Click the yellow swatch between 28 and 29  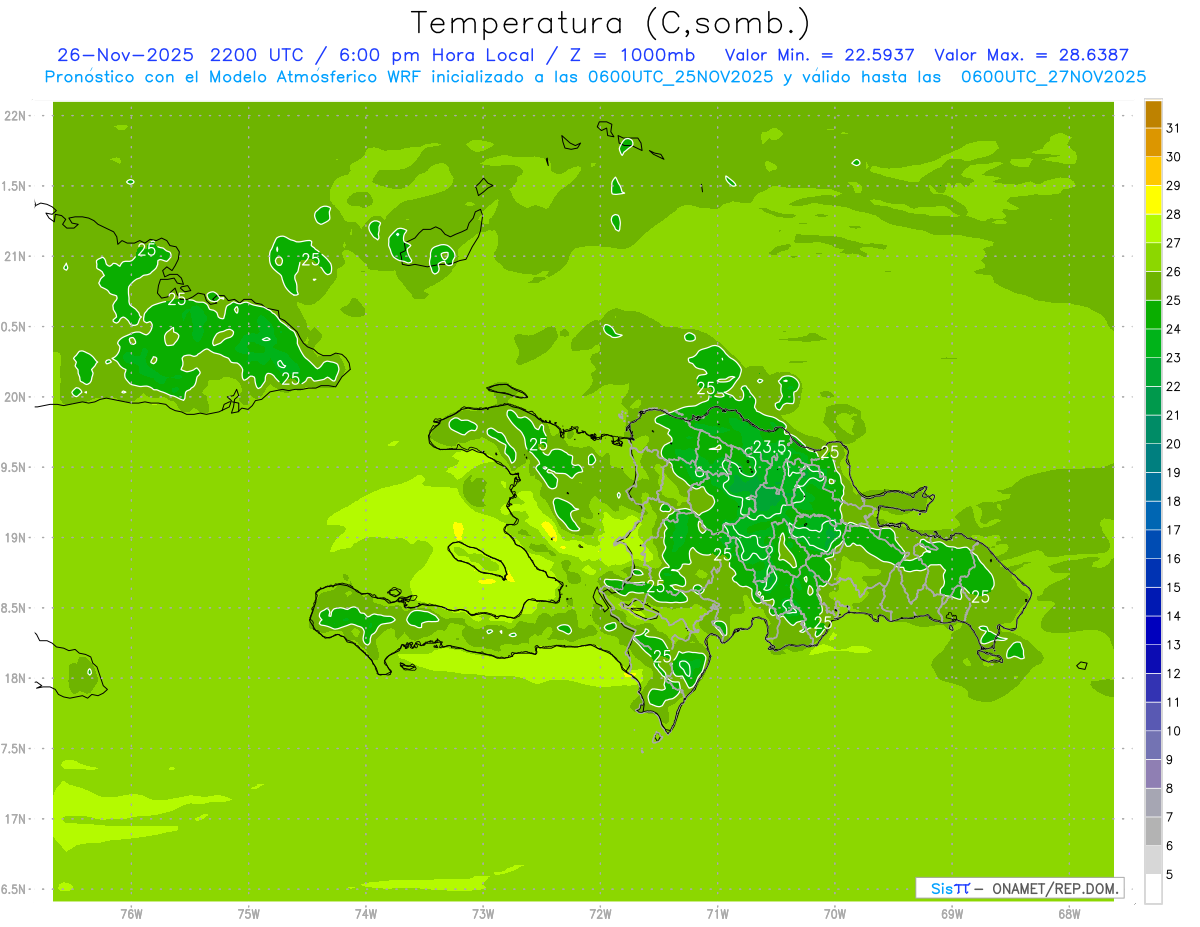[1153, 200]
